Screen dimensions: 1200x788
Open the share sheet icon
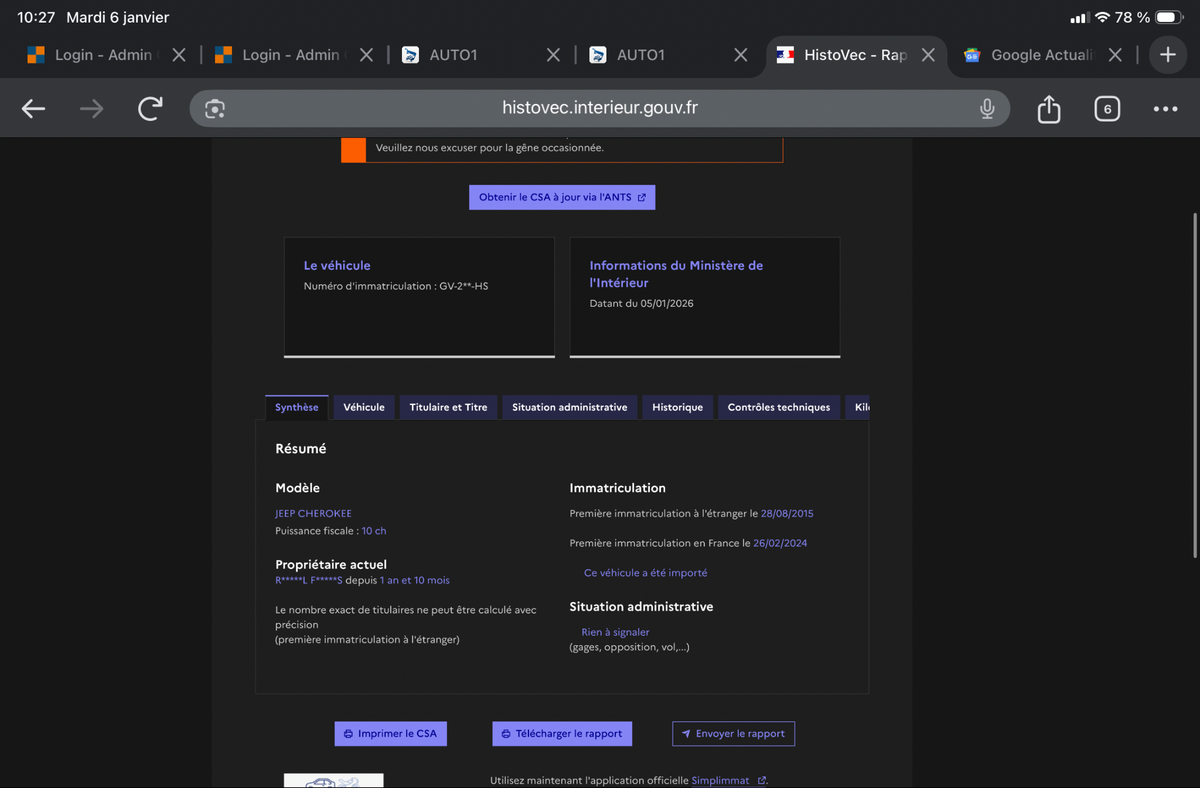(x=1048, y=109)
